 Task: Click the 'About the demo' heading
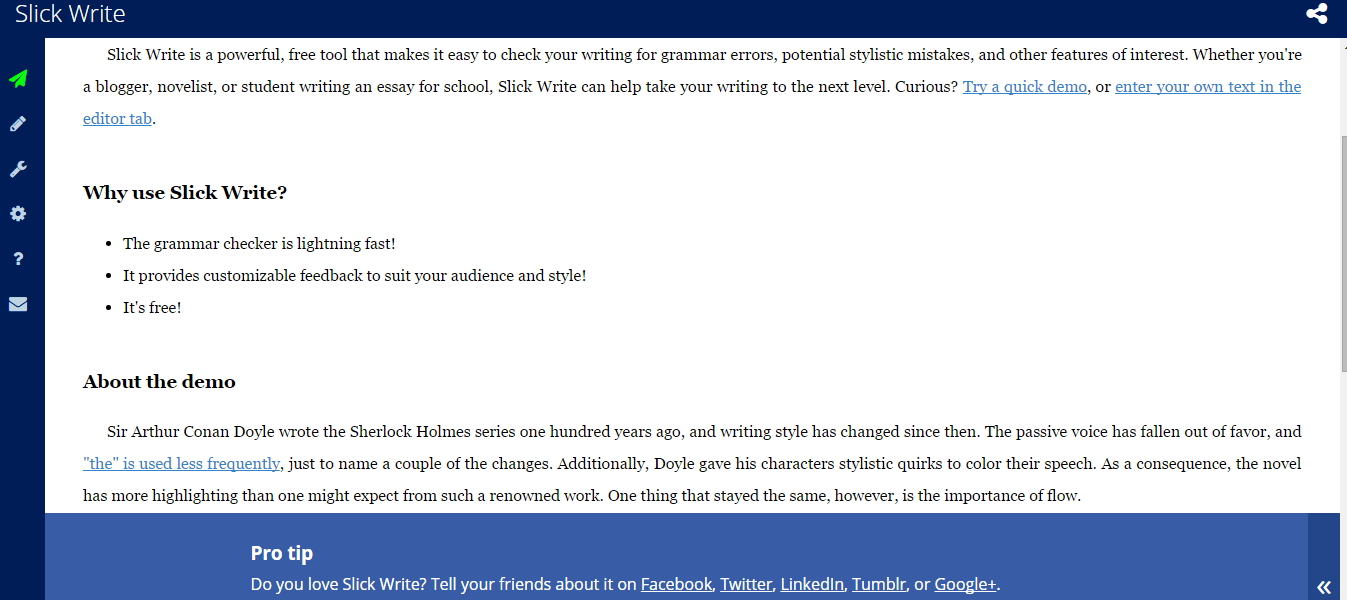click(159, 382)
